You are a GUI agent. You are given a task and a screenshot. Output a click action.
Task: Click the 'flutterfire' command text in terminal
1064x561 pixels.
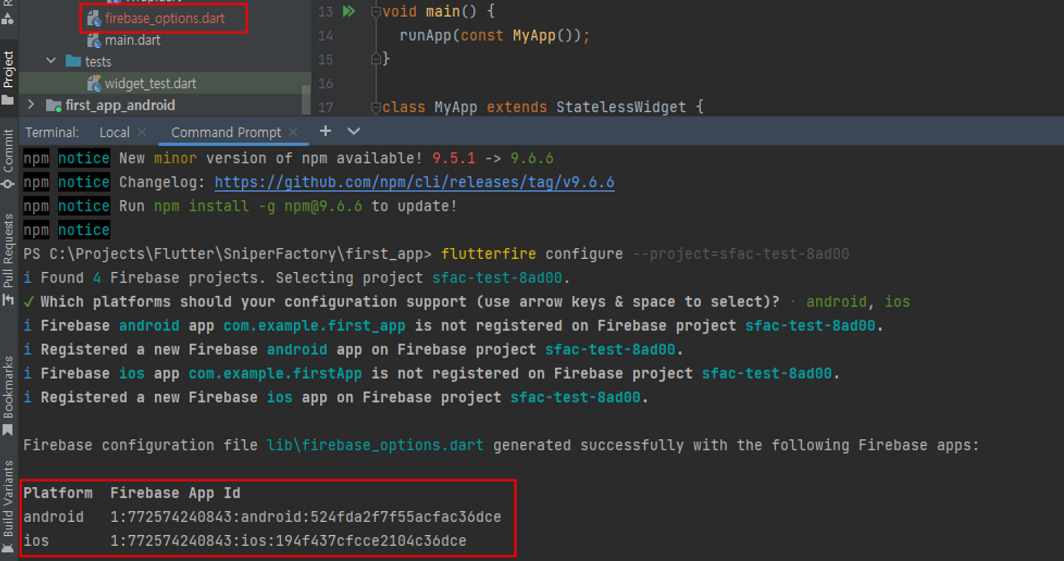tap(488, 254)
